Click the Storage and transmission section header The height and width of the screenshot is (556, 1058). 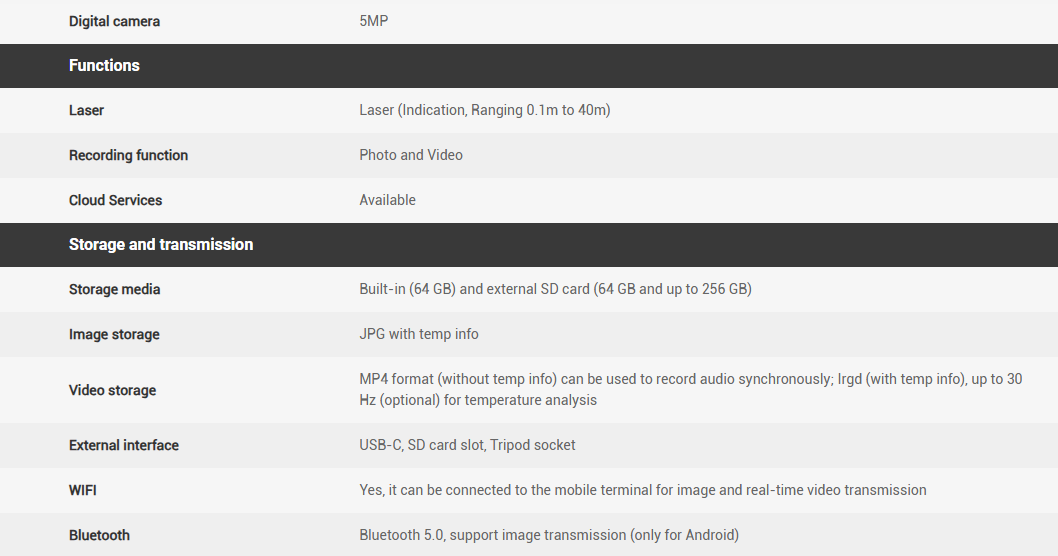(x=161, y=245)
